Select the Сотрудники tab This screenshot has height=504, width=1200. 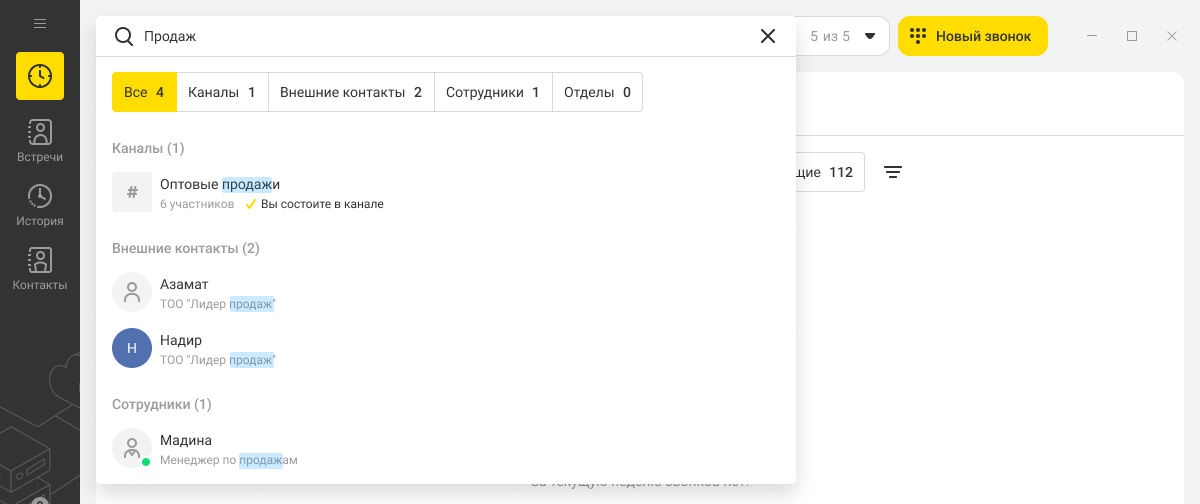click(493, 92)
